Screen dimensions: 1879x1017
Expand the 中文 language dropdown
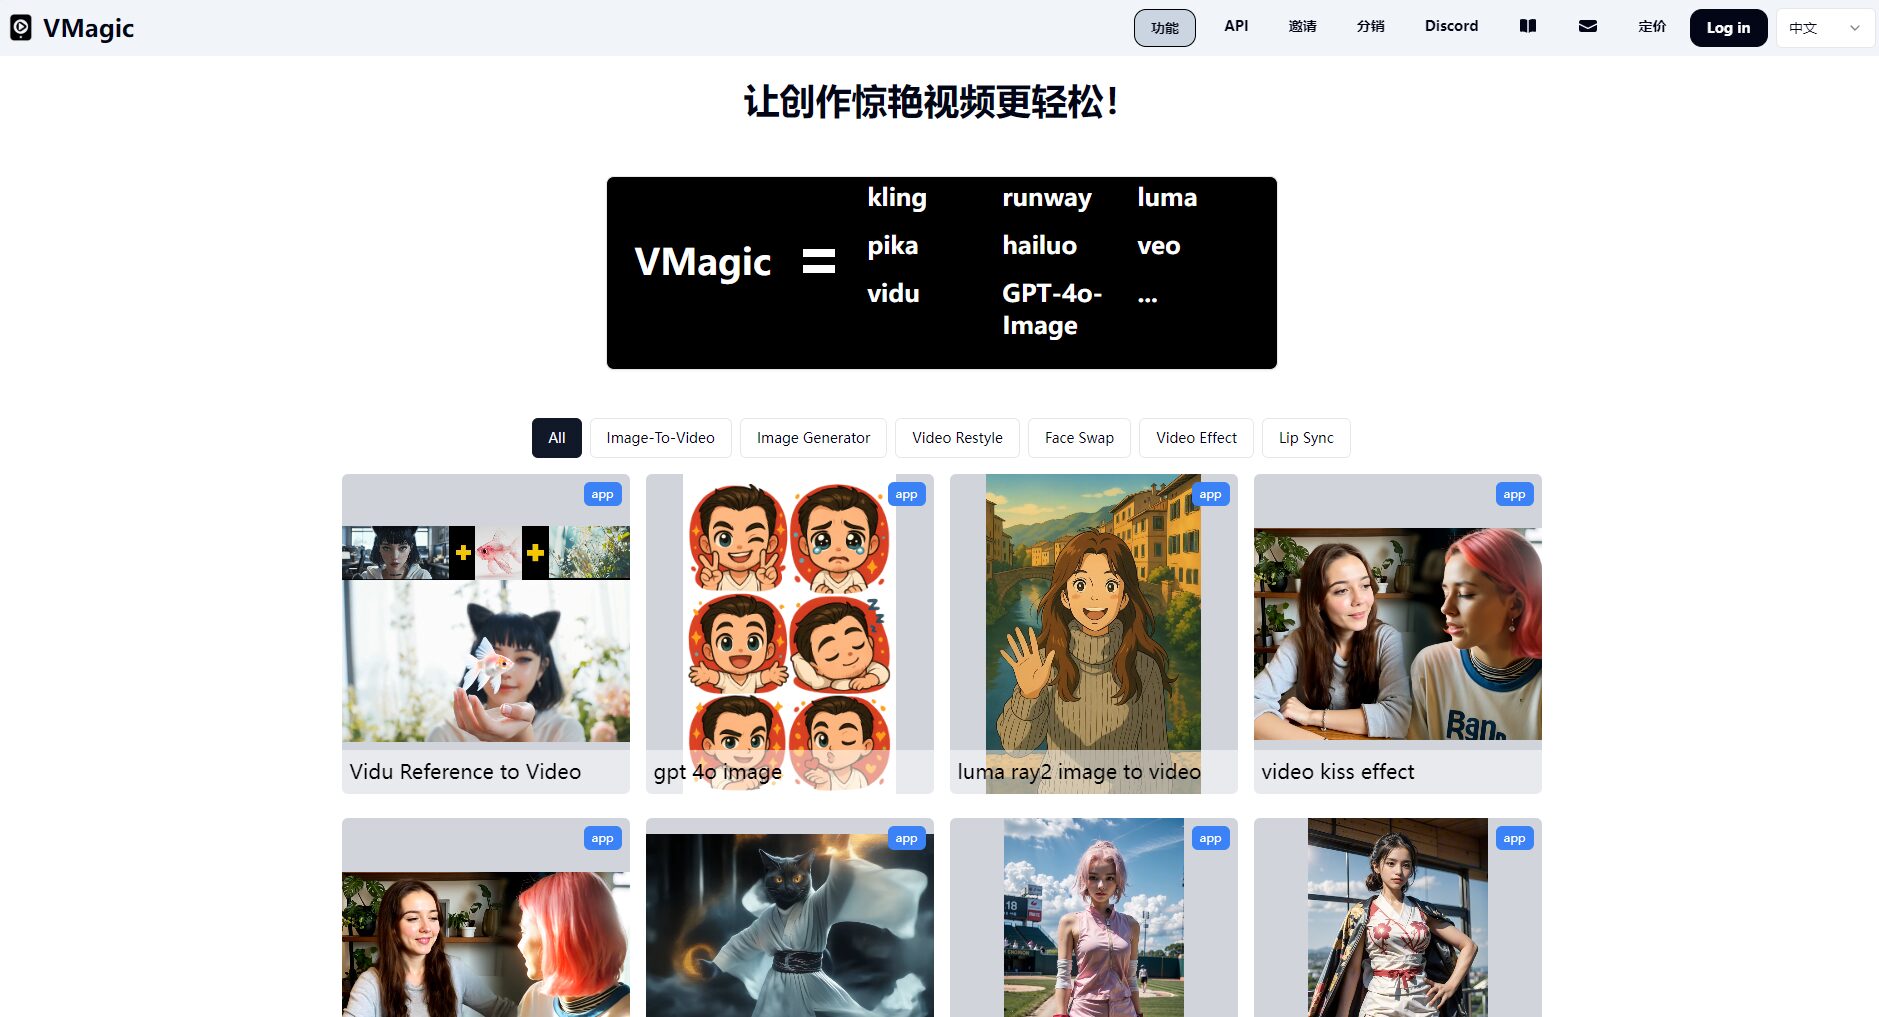click(1826, 28)
